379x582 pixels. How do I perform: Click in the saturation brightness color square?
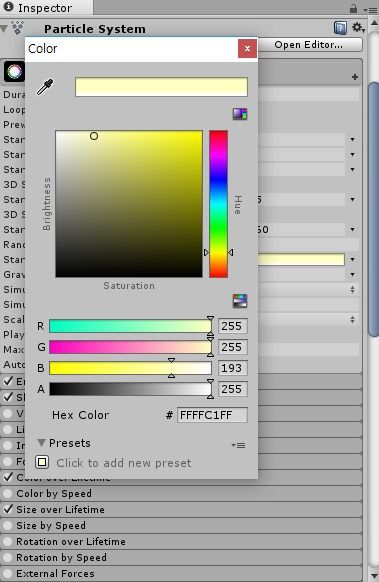coord(129,204)
